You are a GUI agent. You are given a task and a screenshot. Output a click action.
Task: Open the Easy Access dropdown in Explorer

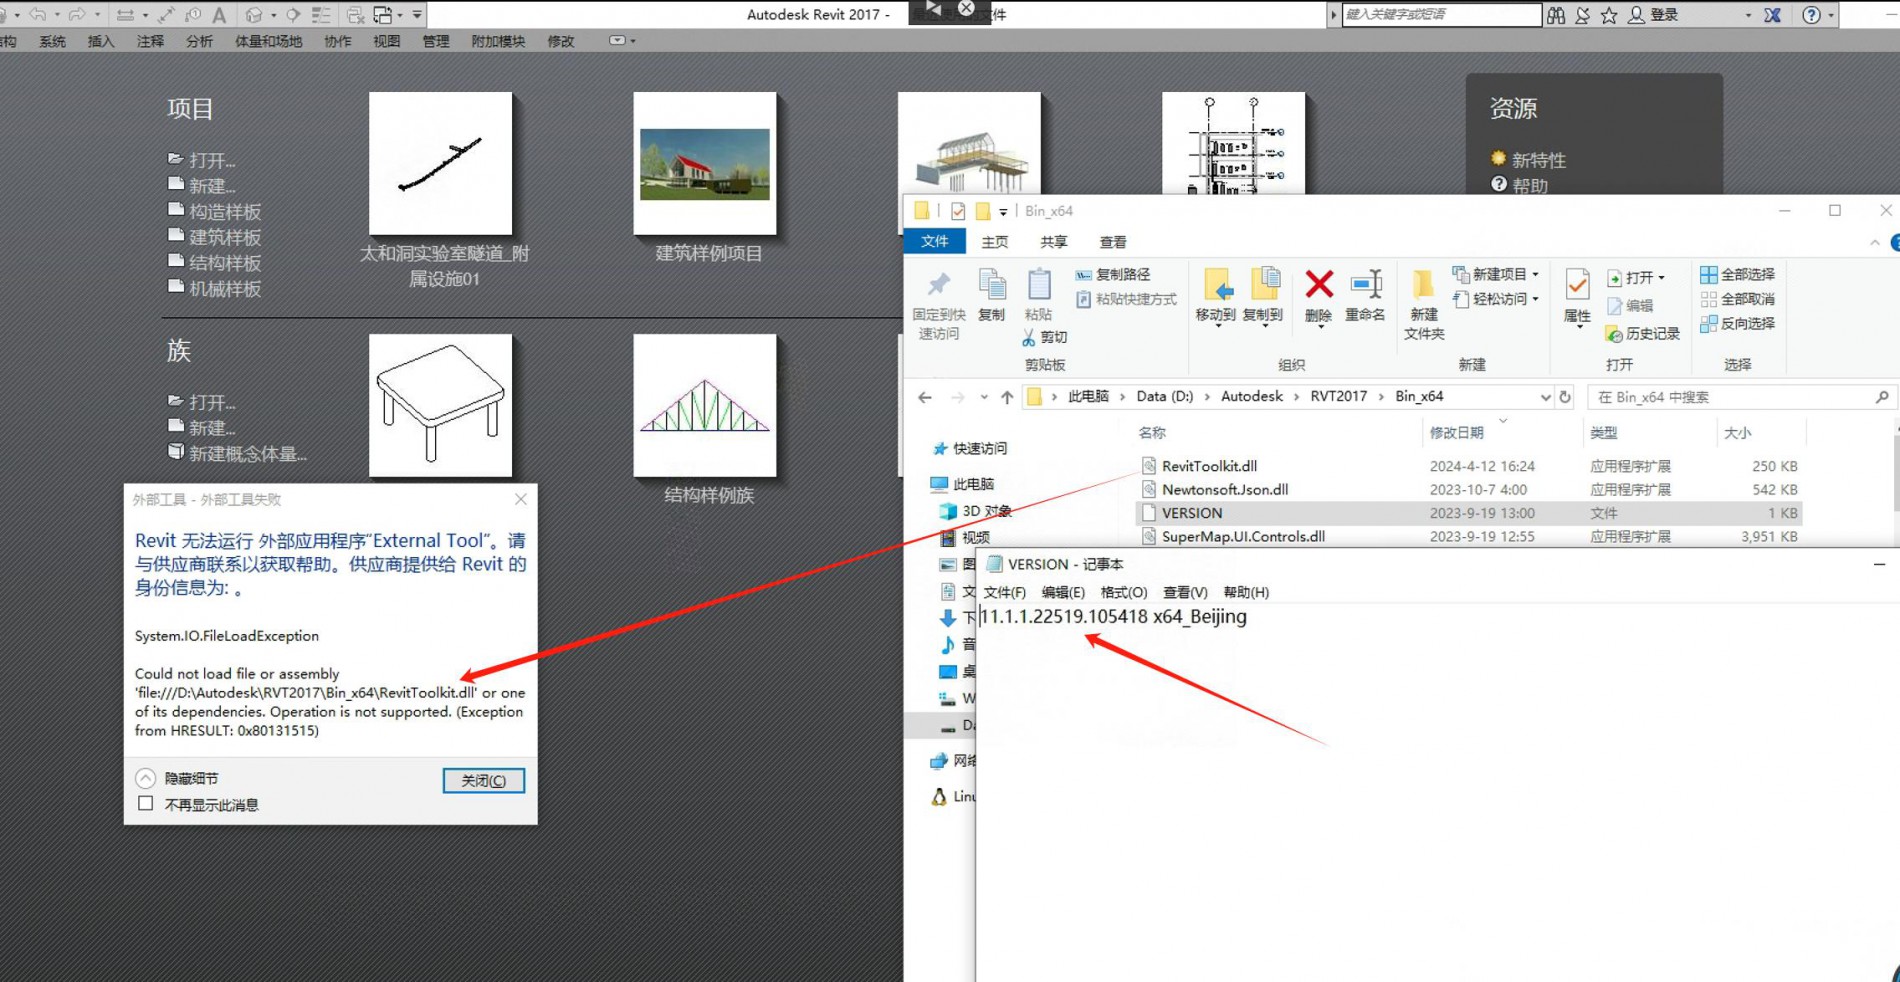click(x=1535, y=299)
